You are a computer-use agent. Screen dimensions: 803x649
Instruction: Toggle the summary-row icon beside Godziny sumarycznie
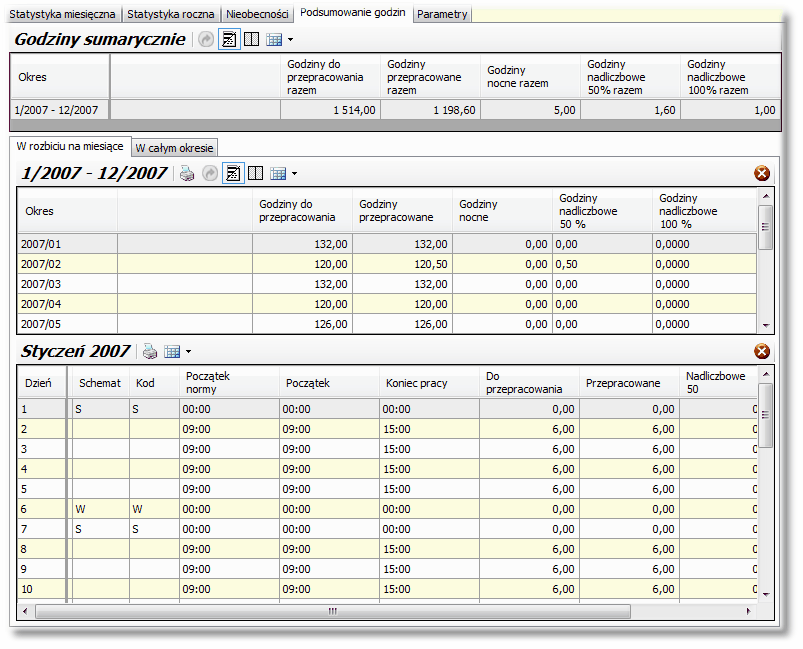[229, 39]
